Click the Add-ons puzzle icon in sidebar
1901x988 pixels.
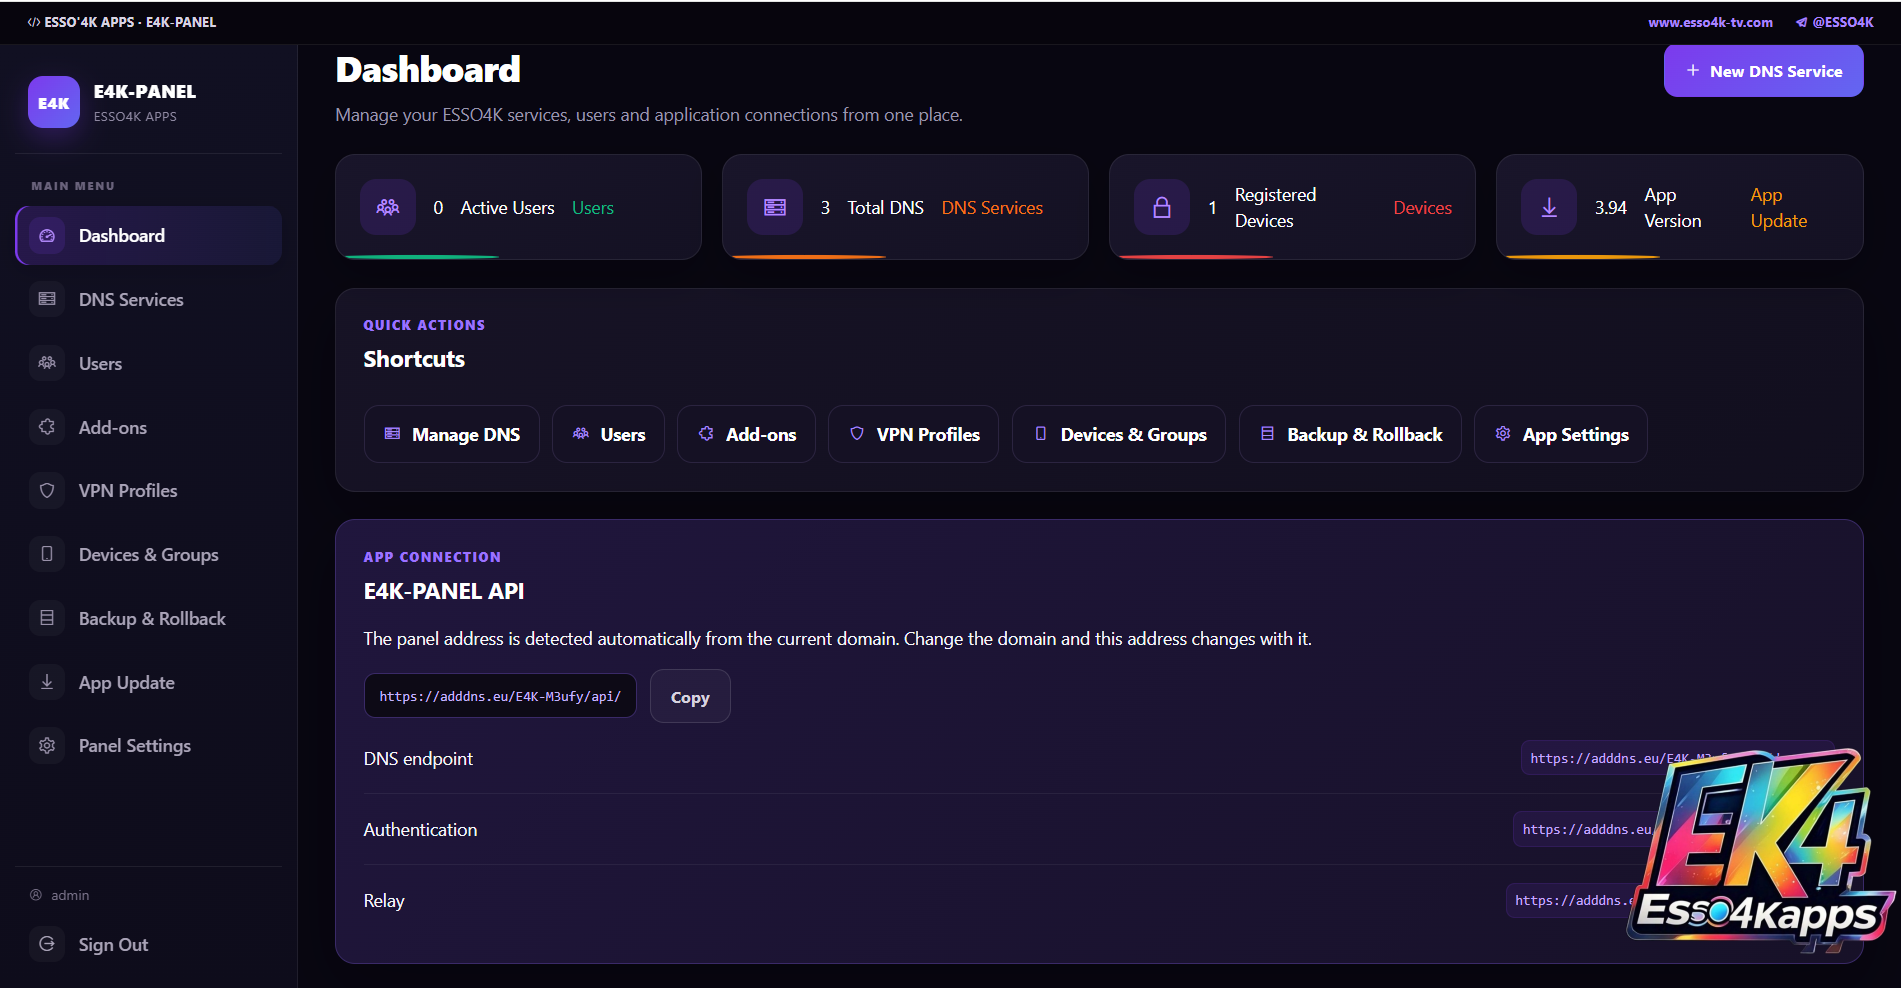coord(47,427)
